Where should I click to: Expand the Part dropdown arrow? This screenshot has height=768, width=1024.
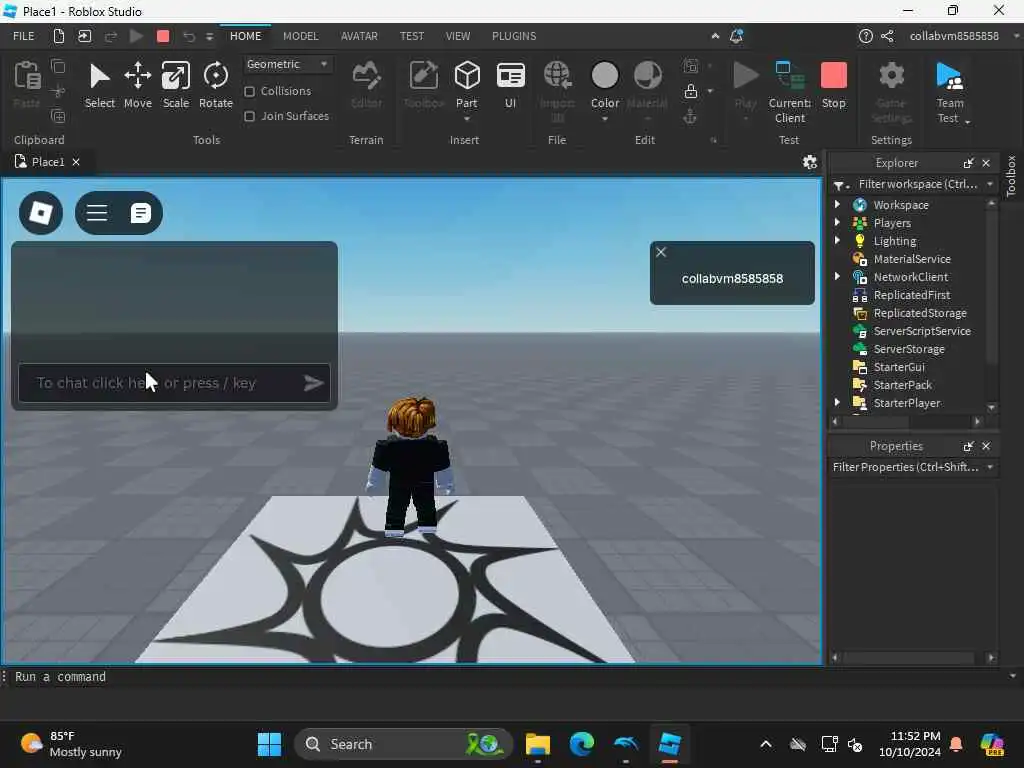coord(466,120)
